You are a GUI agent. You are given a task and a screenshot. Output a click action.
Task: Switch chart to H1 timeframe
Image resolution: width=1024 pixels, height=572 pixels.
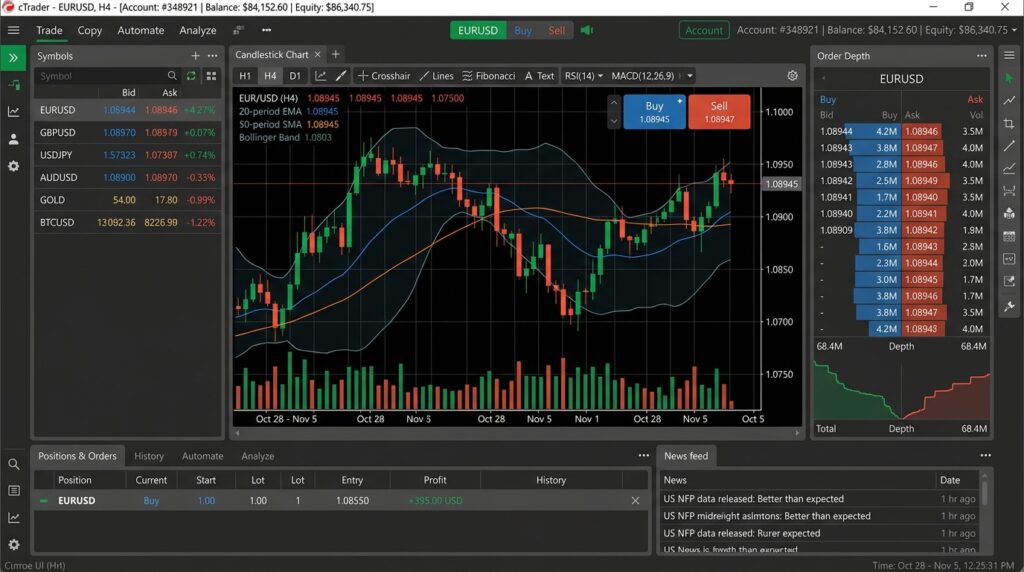(245, 76)
